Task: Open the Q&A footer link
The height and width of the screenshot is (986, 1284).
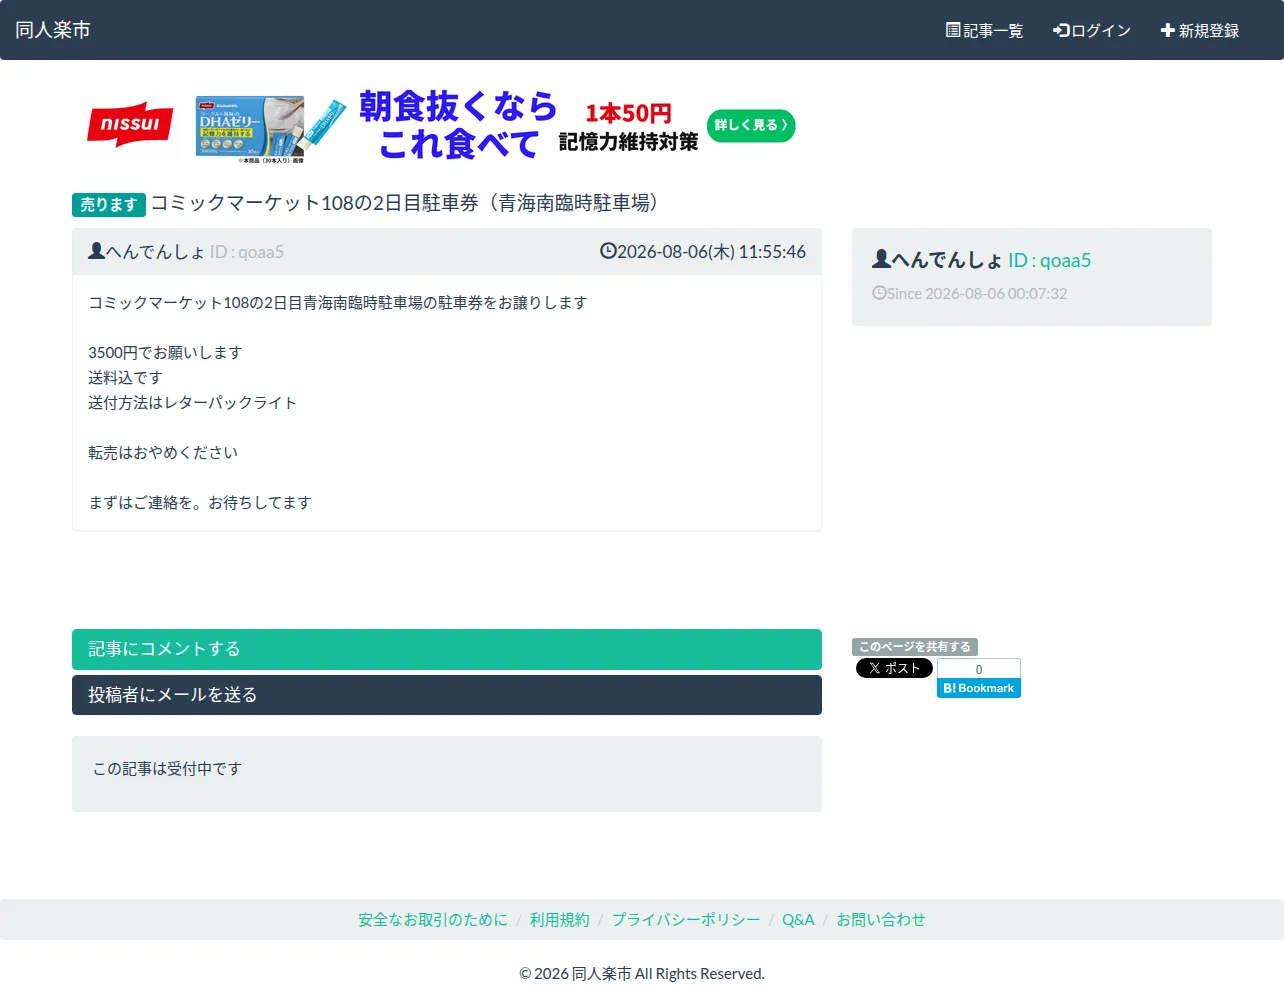Action: pyautogui.click(x=798, y=920)
